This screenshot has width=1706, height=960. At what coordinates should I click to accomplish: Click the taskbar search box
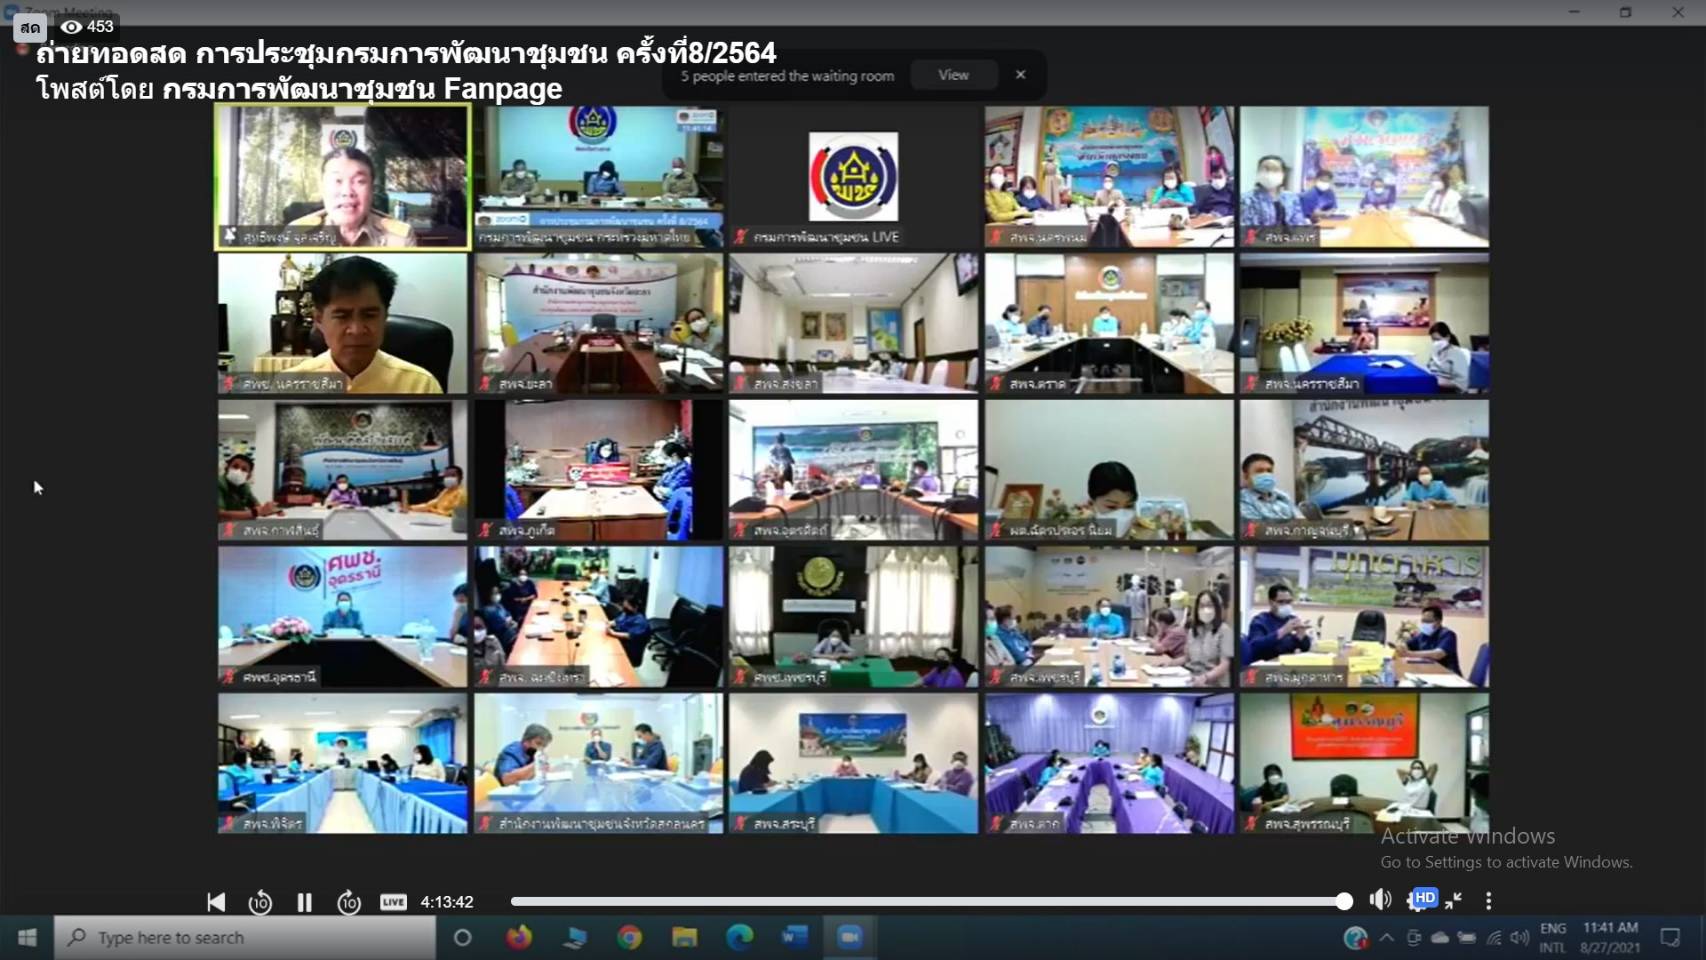(245, 938)
